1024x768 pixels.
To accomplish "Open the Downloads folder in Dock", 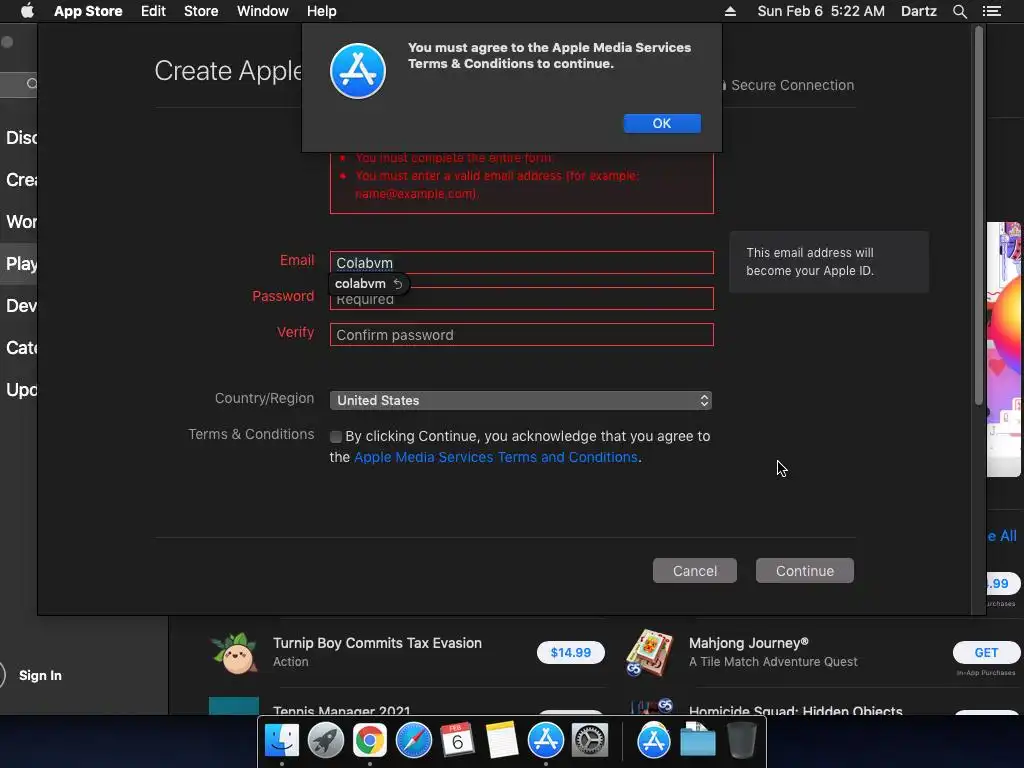I will pos(697,741).
